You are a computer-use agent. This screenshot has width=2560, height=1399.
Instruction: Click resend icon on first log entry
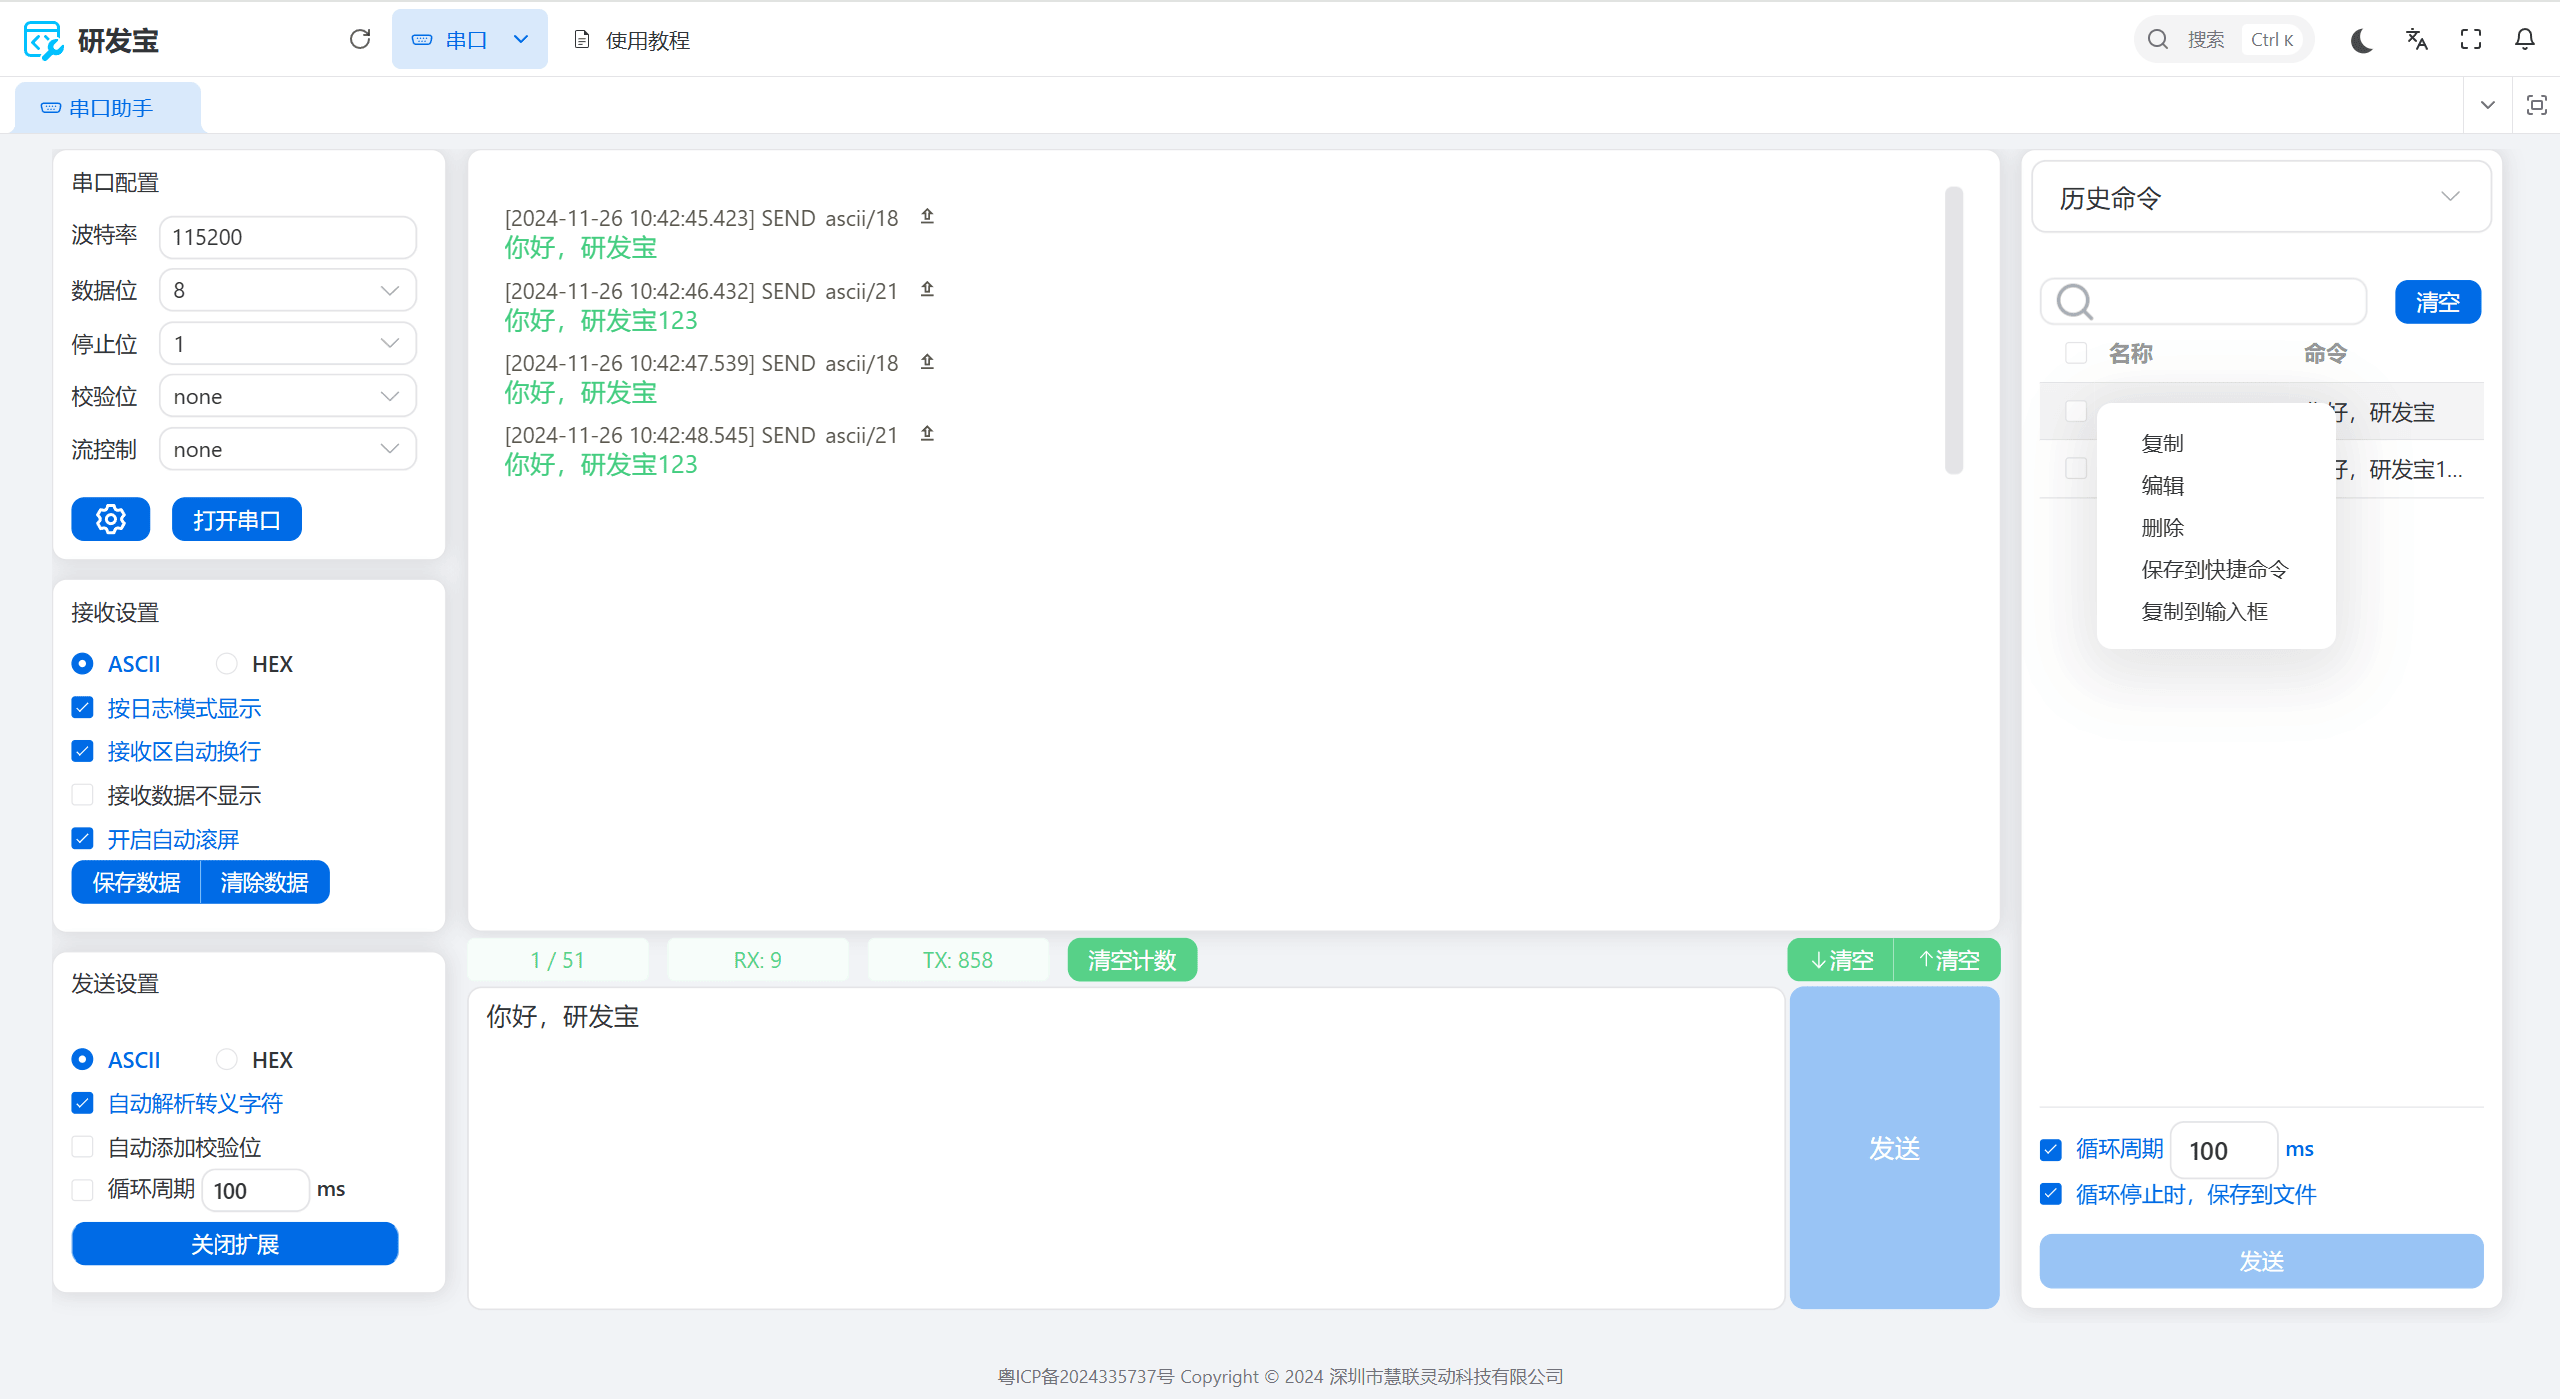tap(927, 216)
